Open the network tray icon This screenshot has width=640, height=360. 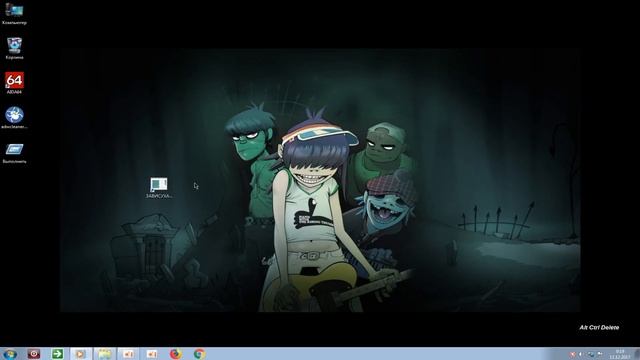pos(591,354)
